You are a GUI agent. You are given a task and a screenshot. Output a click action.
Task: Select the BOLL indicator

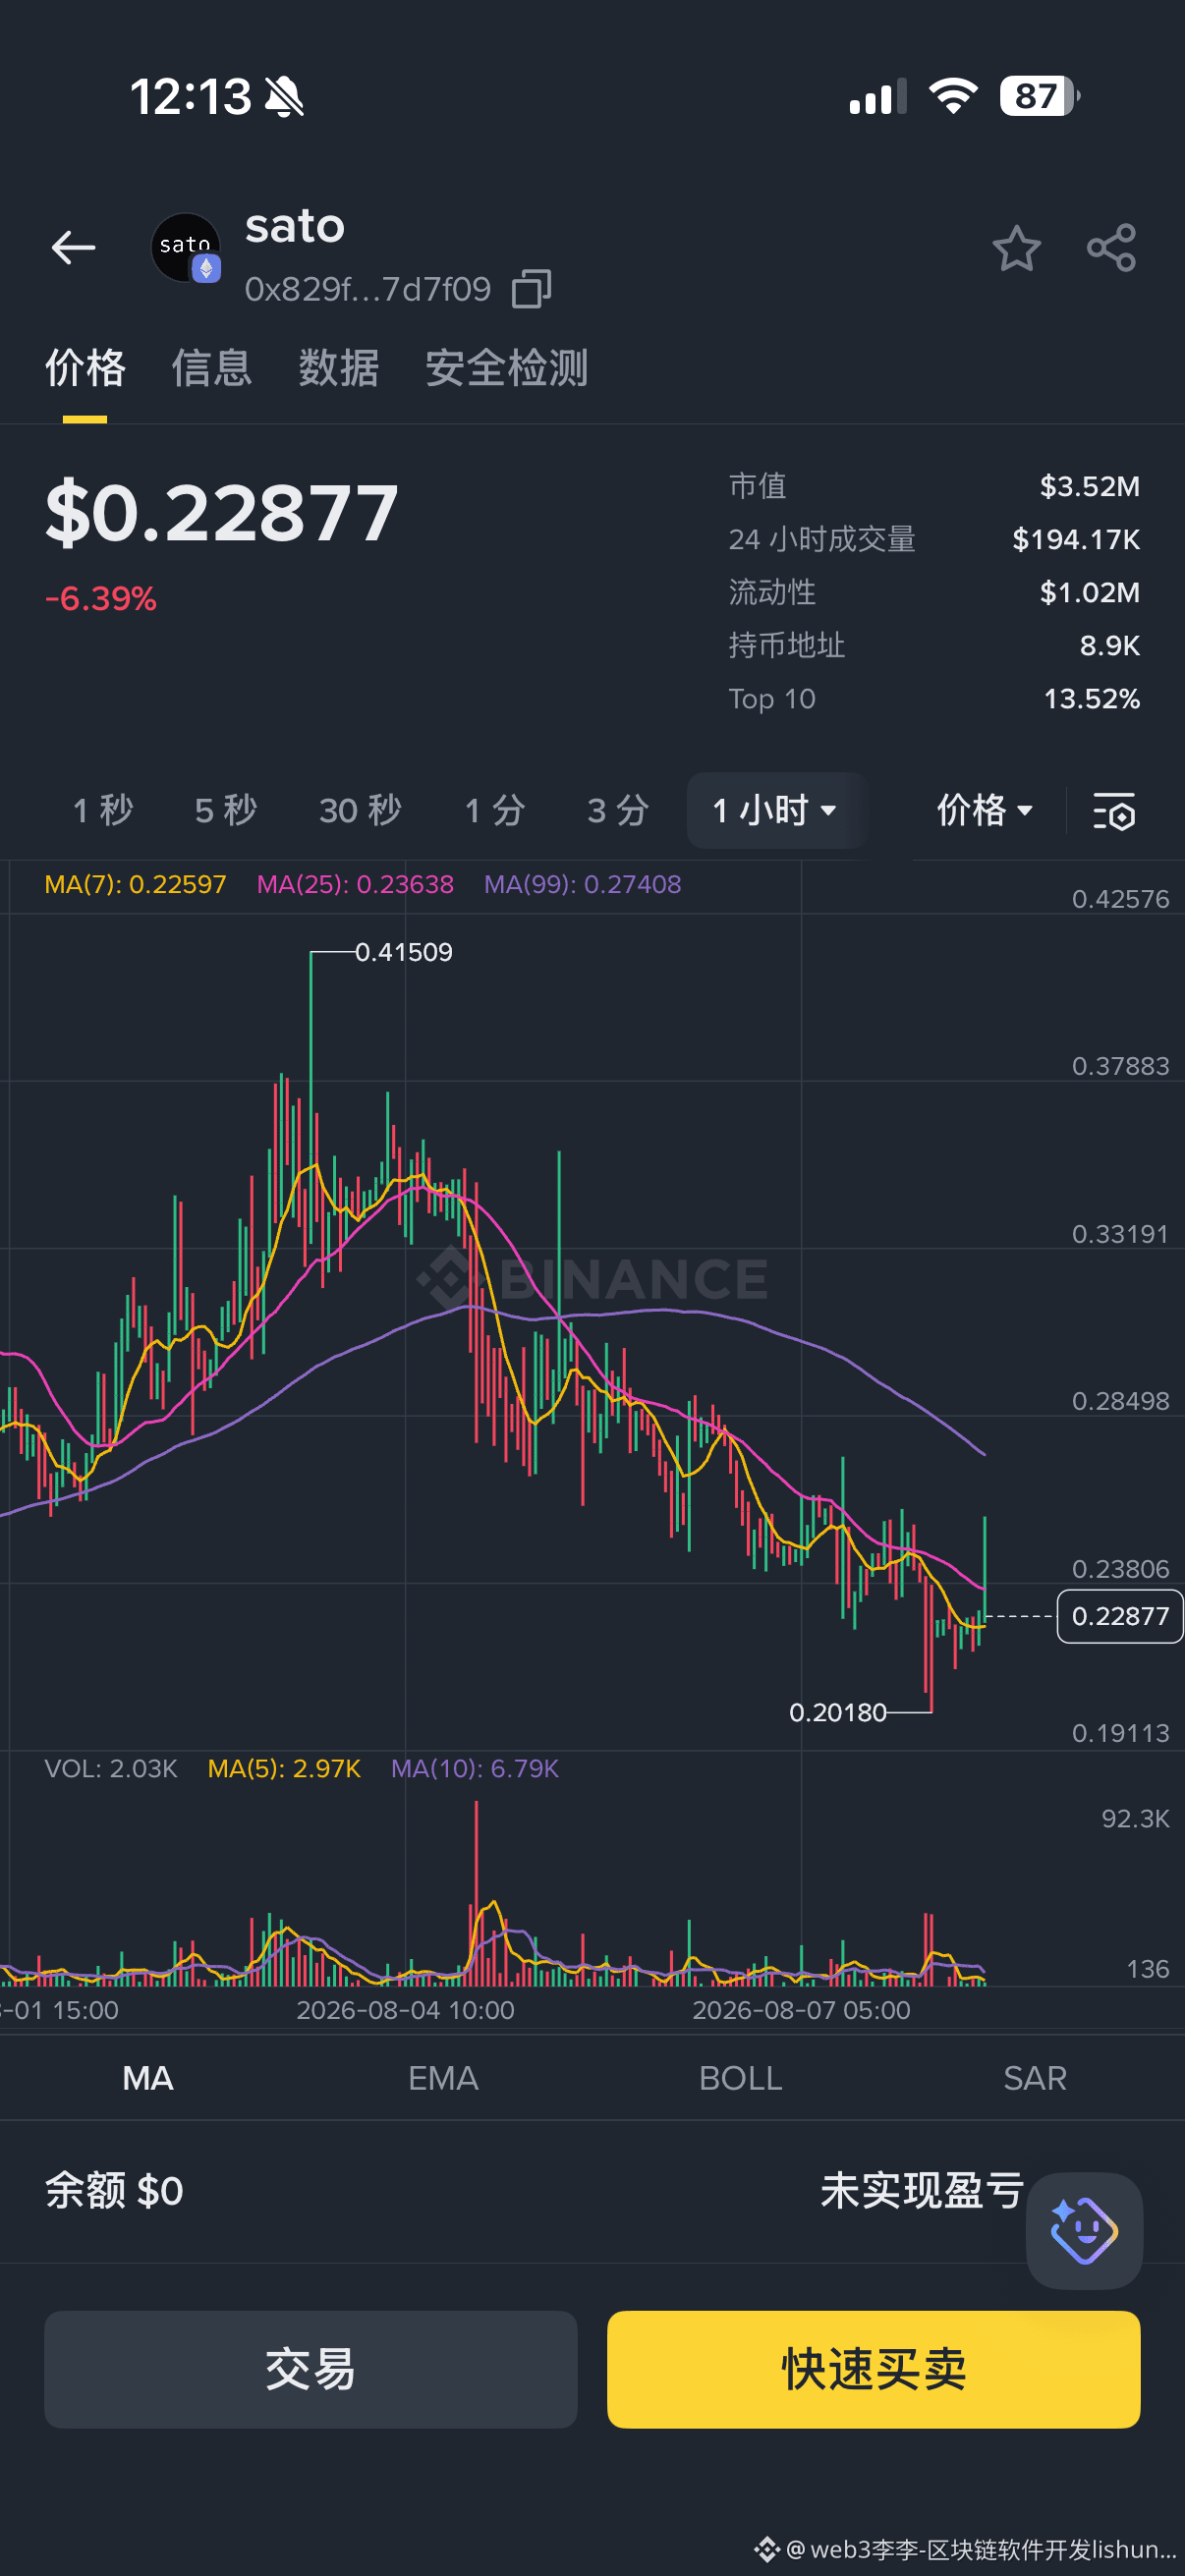click(740, 2078)
